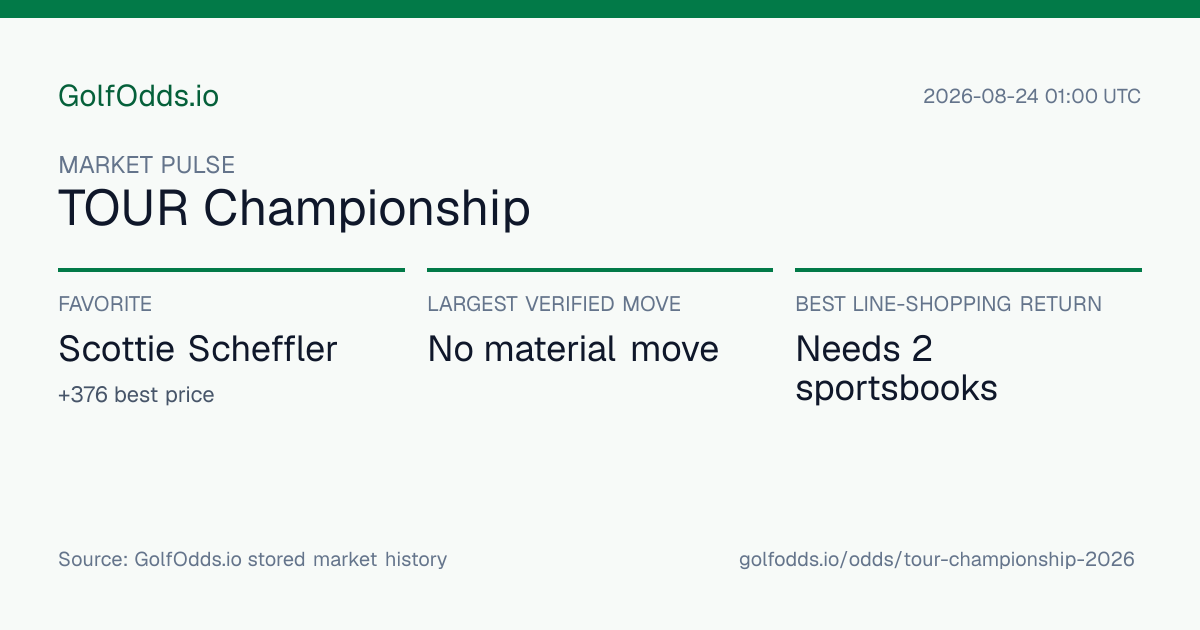Image resolution: width=1200 pixels, height=630 pixels.
Task: Click the +376 best price text
Action: click(x=136, y=395)
